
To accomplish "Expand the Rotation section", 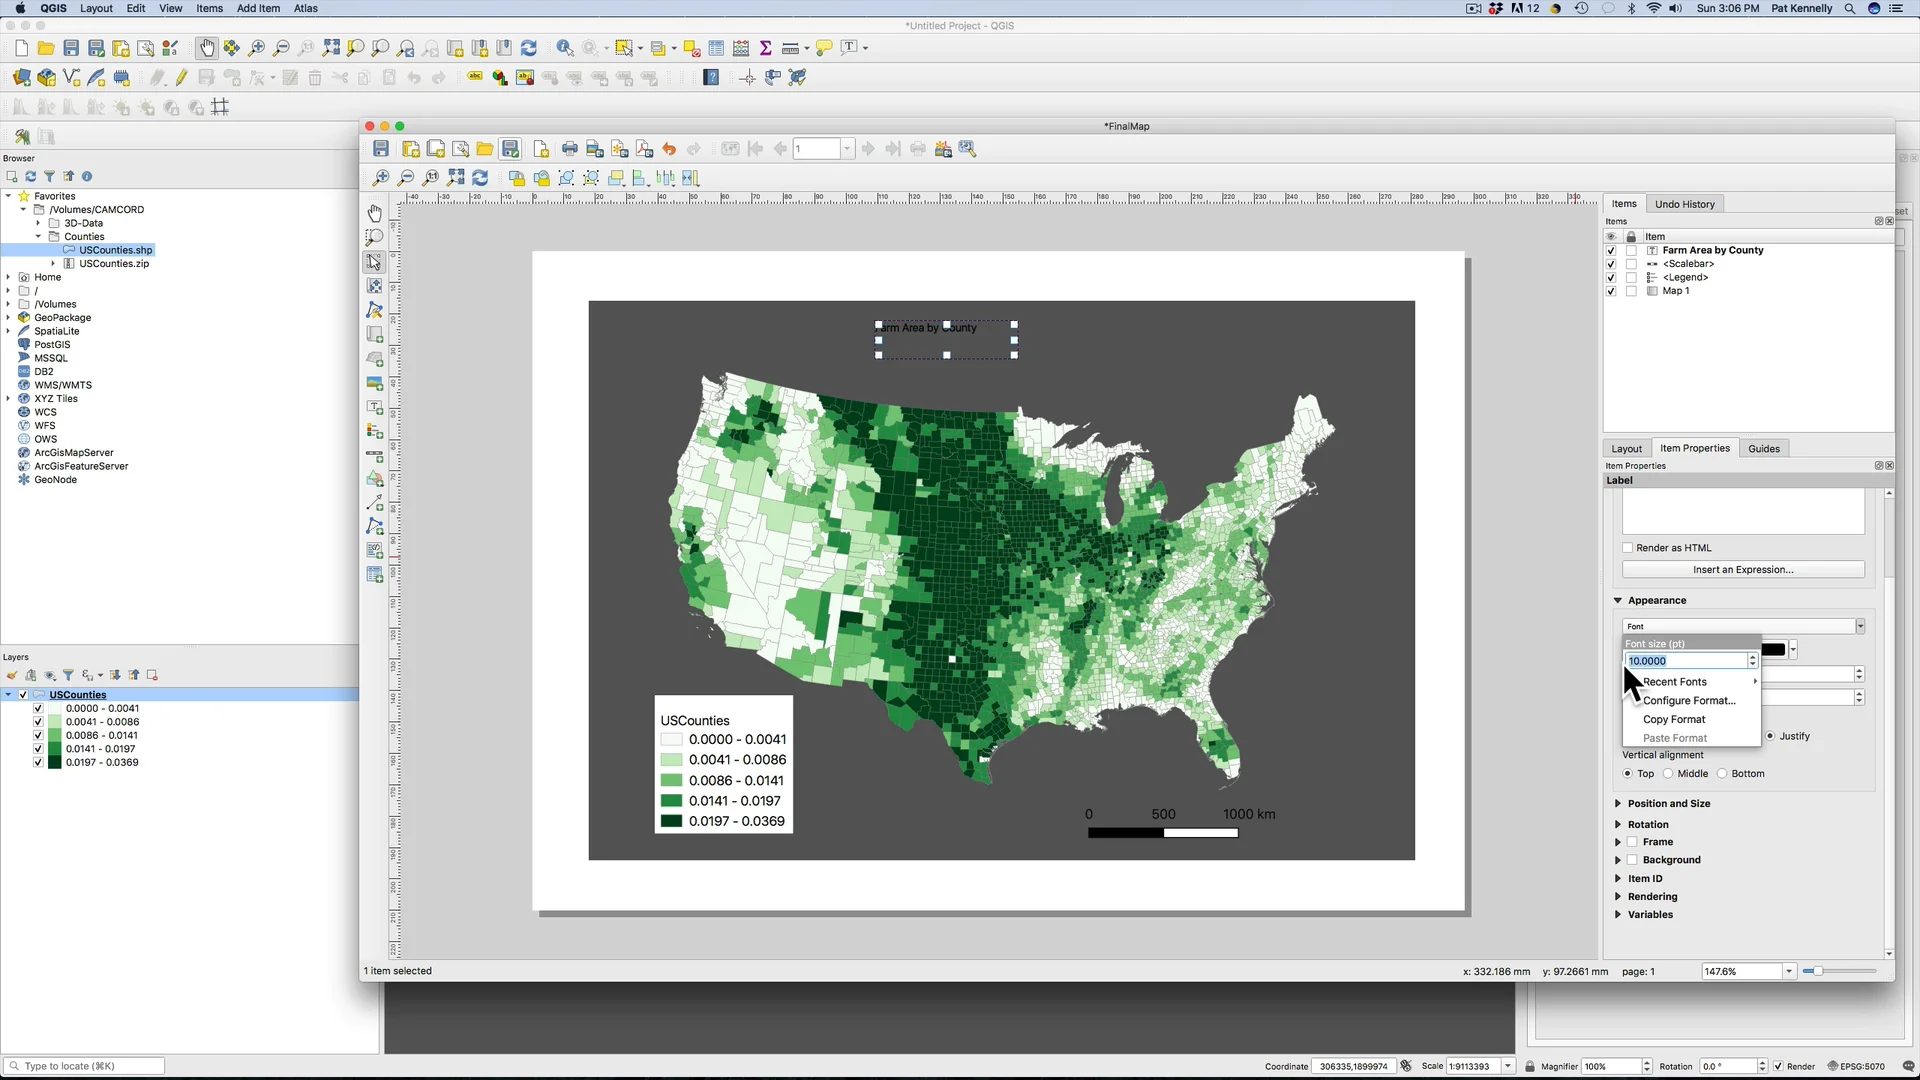I will point(1618,825).
